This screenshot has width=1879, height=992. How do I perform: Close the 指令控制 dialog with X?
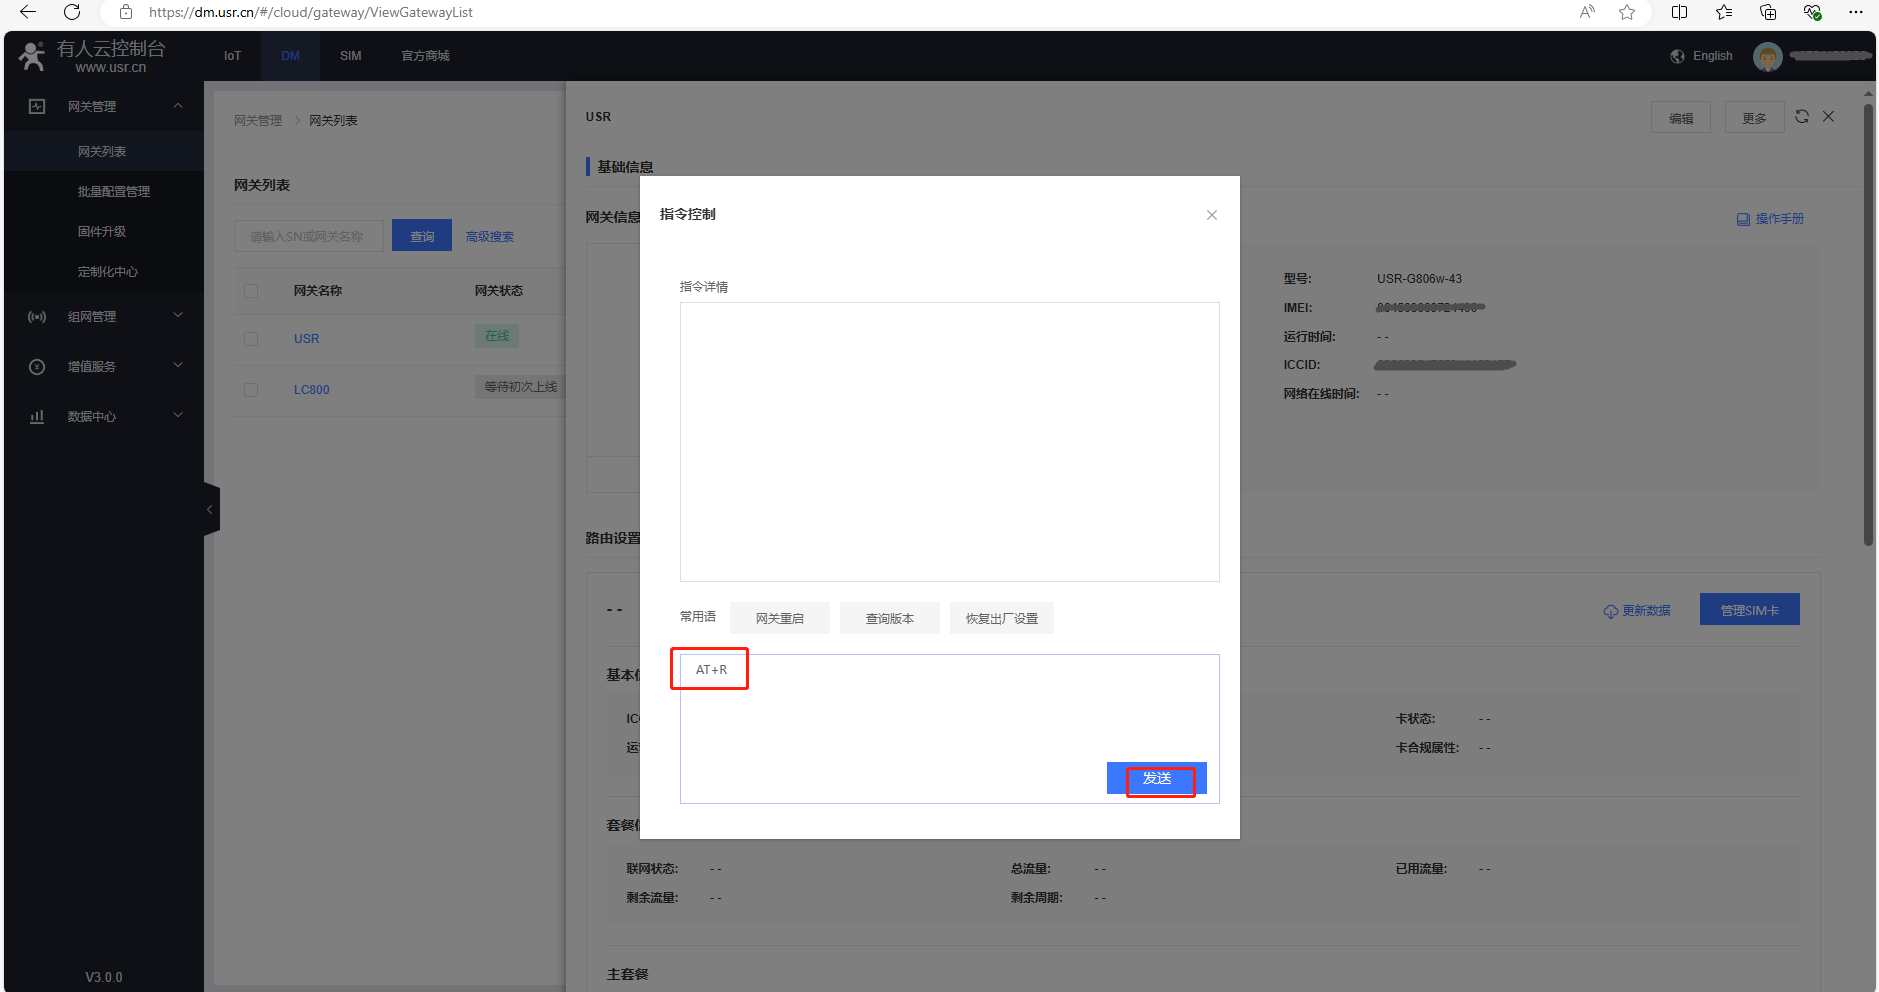[x=1211, y=215]
